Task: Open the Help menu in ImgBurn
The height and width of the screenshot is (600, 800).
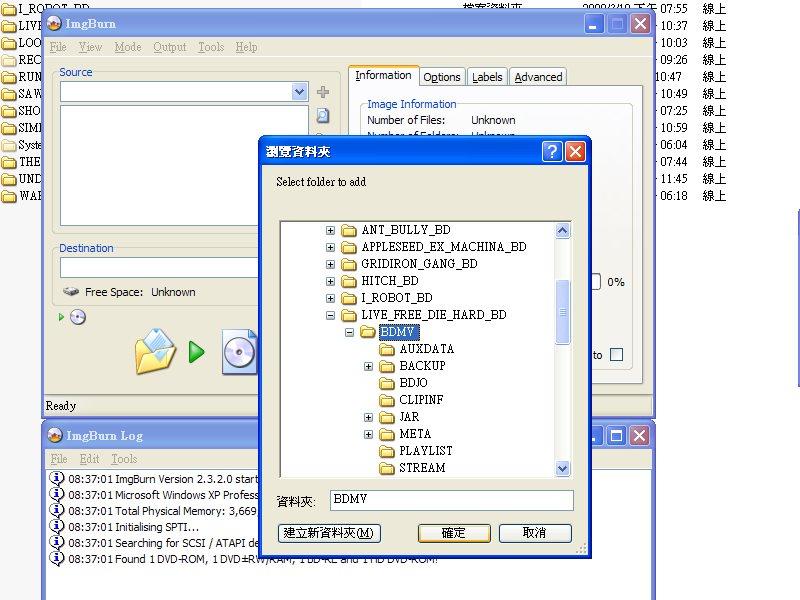Action: (x=246, y=47)
